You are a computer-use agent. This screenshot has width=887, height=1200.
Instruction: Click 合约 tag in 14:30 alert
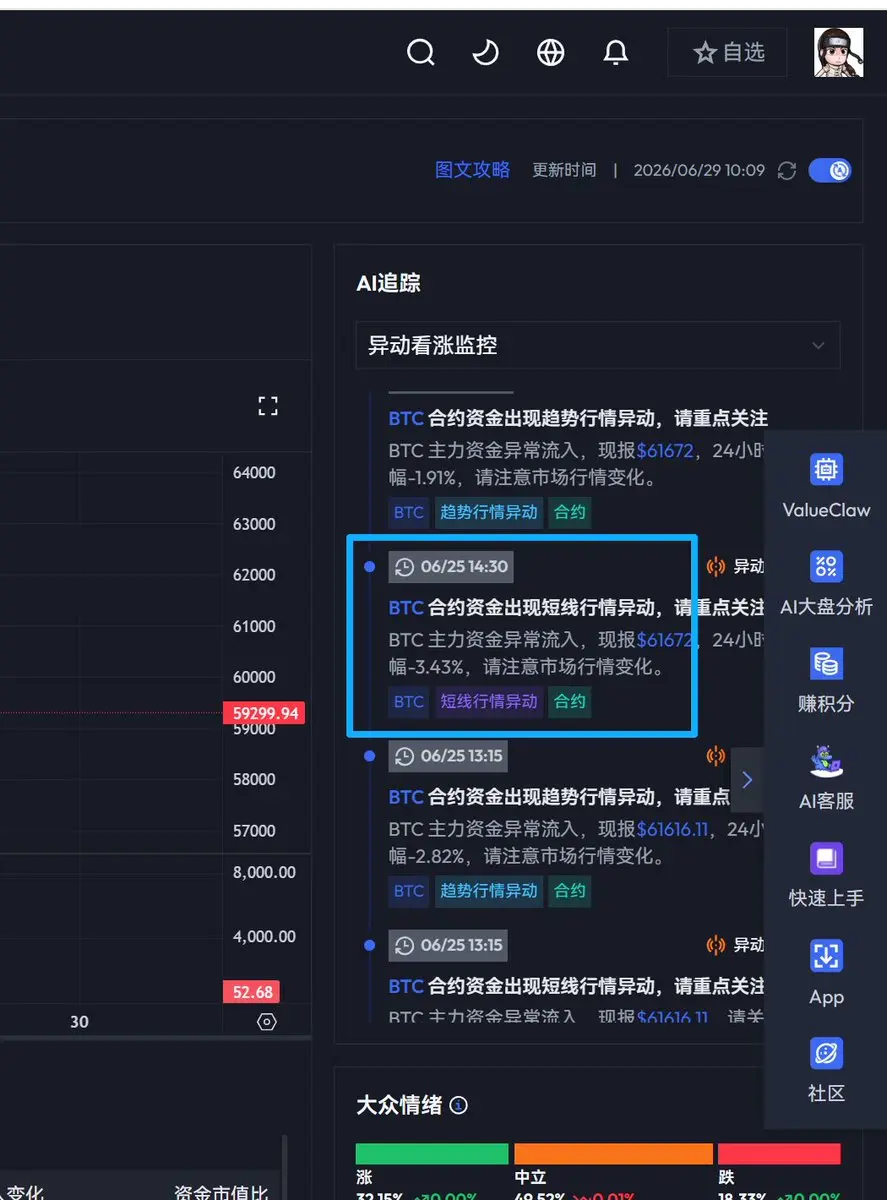point(570,702)
